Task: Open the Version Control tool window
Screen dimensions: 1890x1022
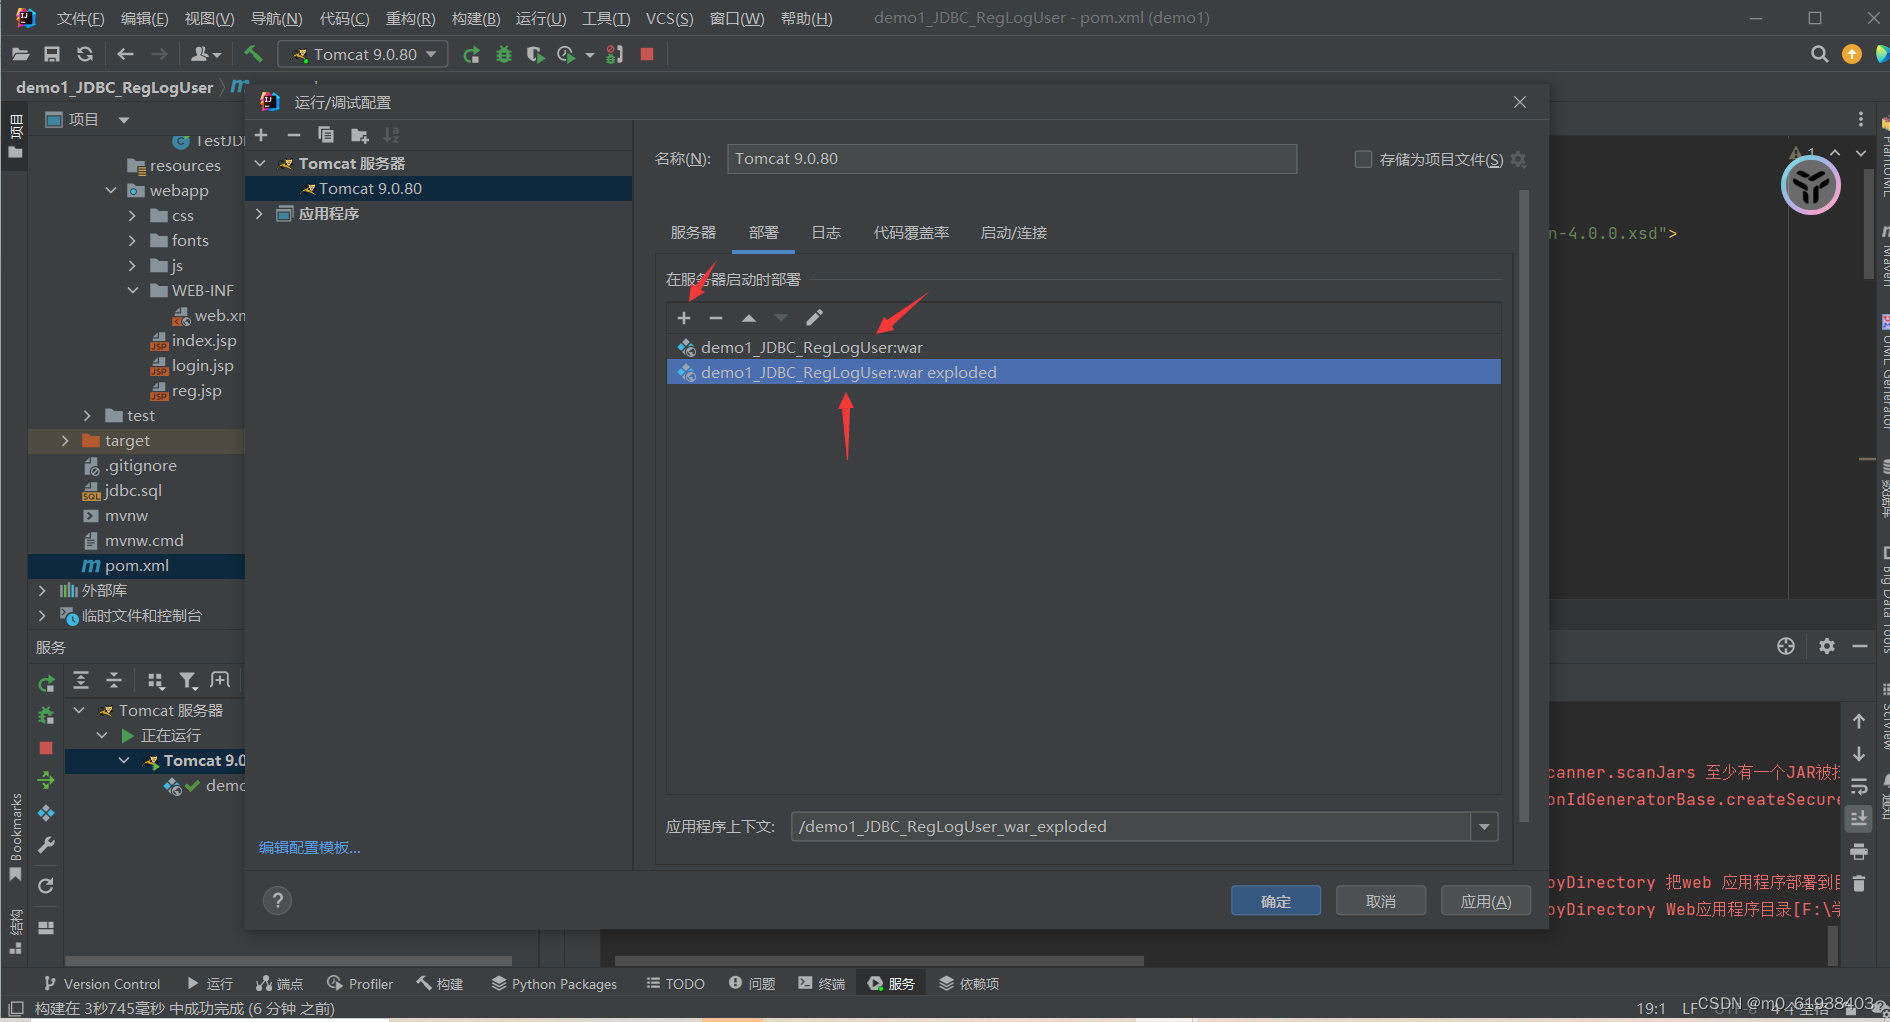Action: tap(102, 984)
